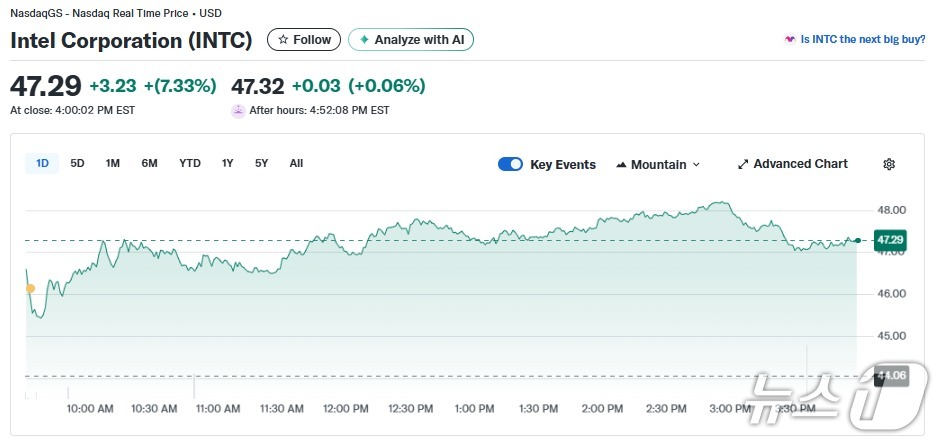Click pink icon beside INTC big buy link
This screenshot has width=942, height=444.
click(x=791, y=40)
